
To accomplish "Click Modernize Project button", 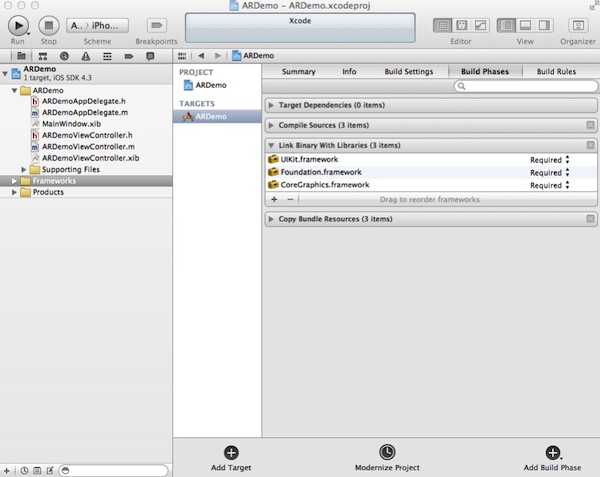I will click(x=387, y=458).
